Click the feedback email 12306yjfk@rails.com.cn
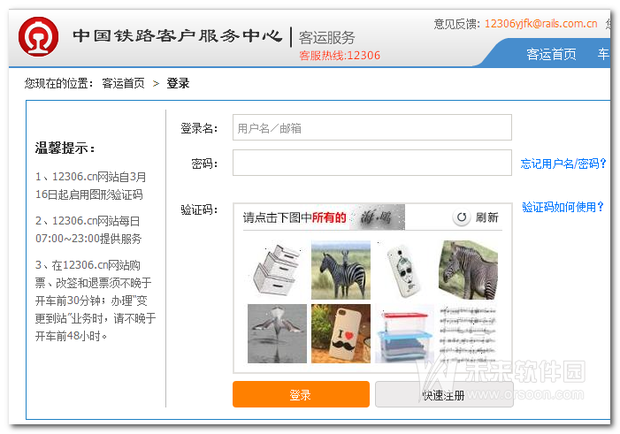This screenshot has height=434, width=620. pos(541,24)
